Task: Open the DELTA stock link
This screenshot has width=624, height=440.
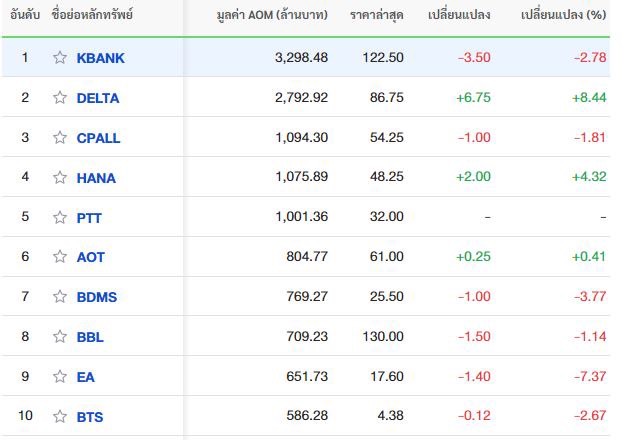Action: tap(98, 98)
